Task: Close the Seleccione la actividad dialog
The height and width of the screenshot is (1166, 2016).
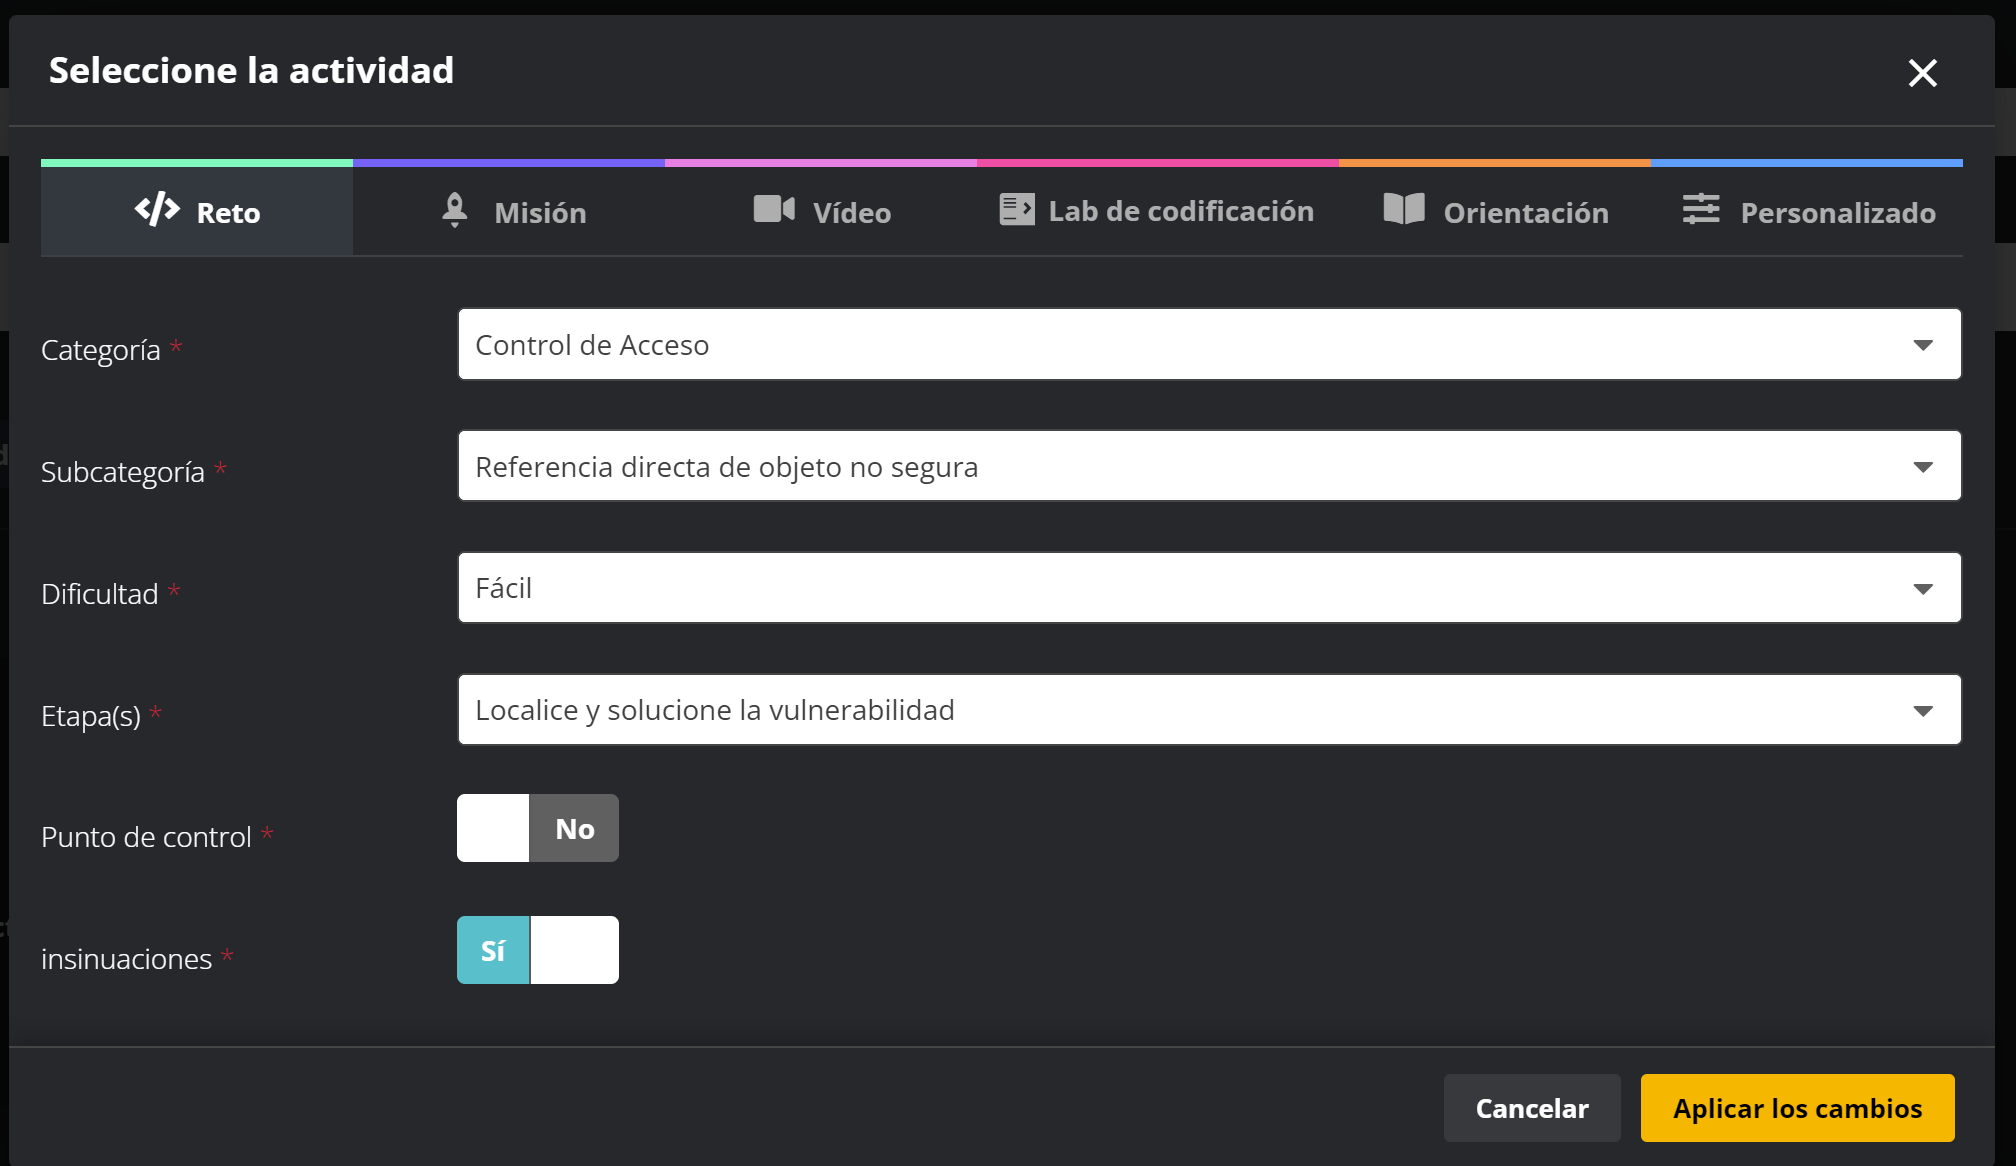Action: click(x=1922, y=73)
